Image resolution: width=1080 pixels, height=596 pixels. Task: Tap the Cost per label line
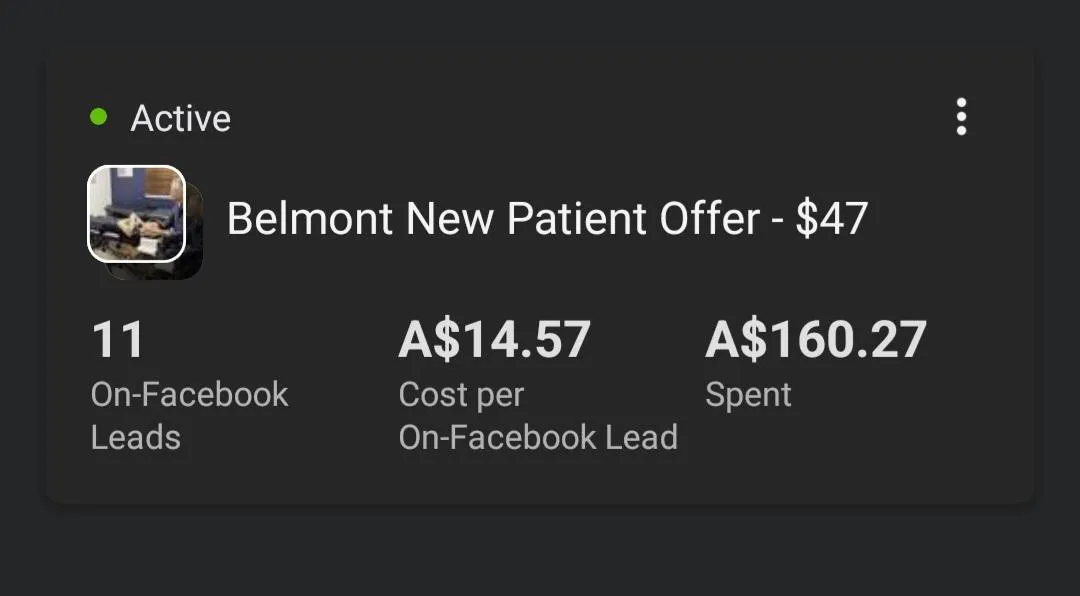(x=460, y=394)
